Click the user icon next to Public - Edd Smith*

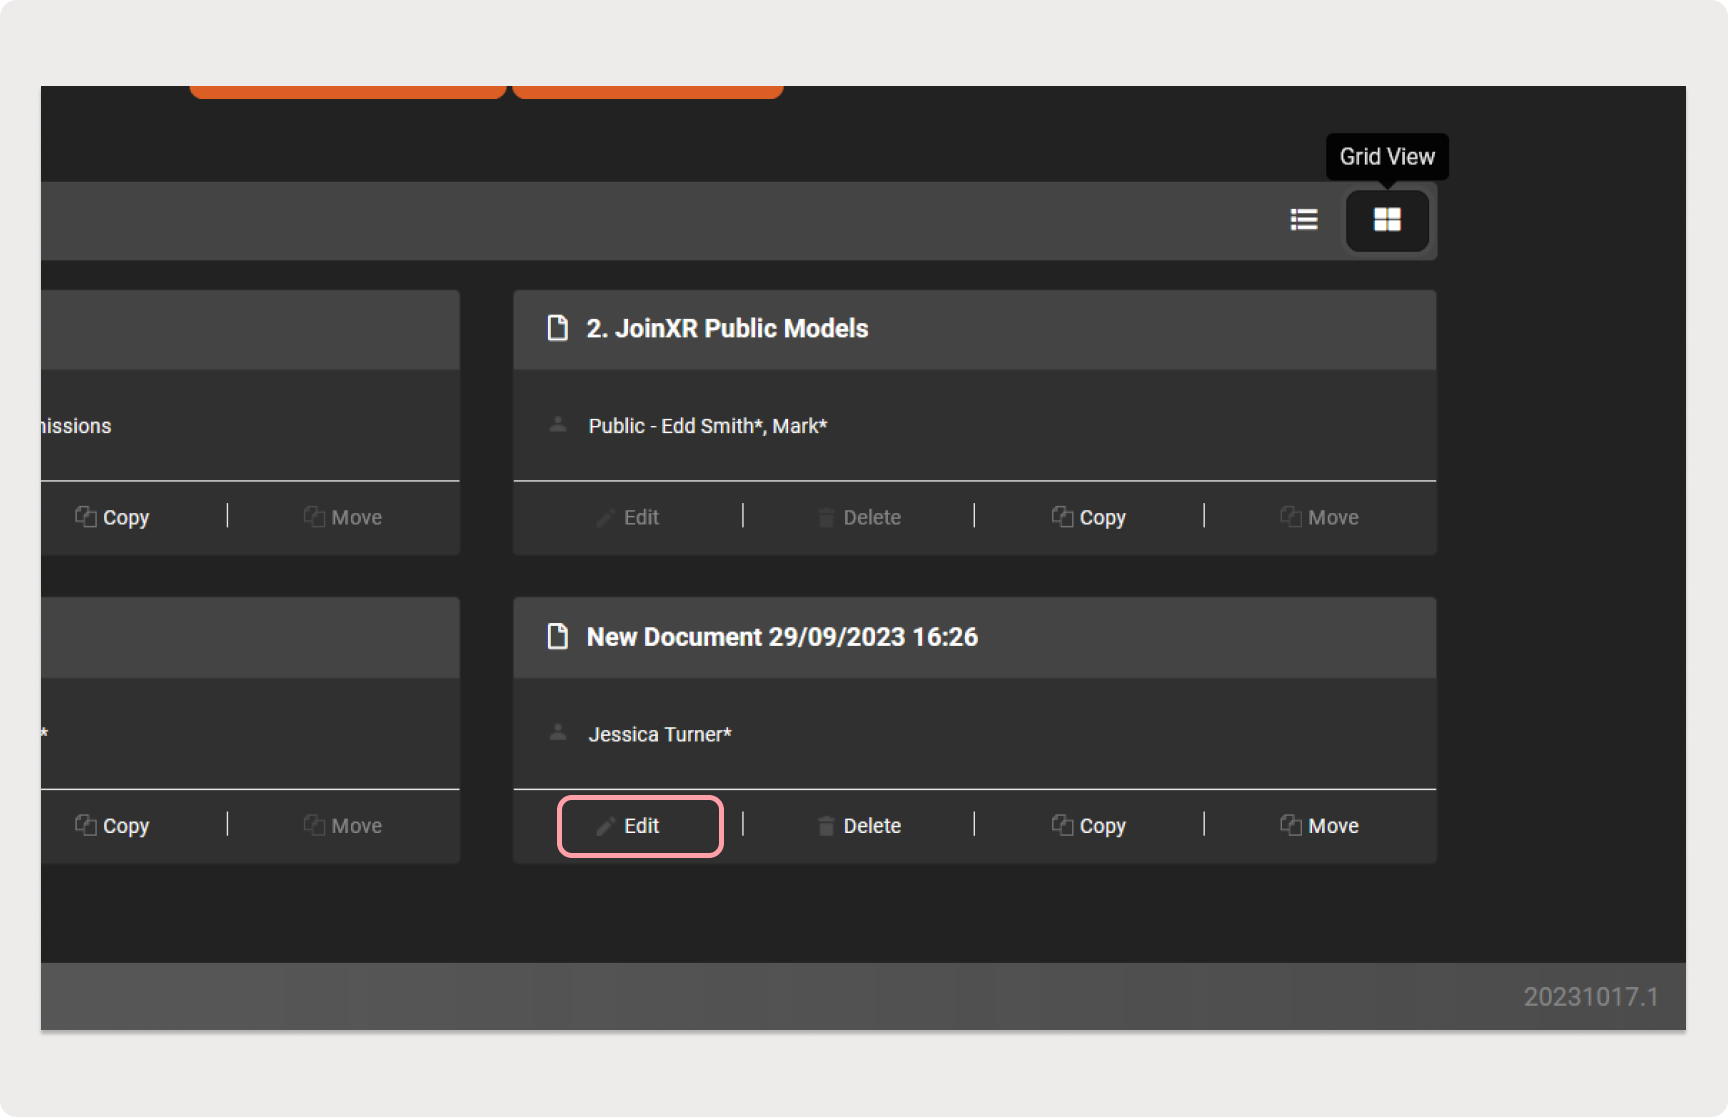click(x=558, y=425)
